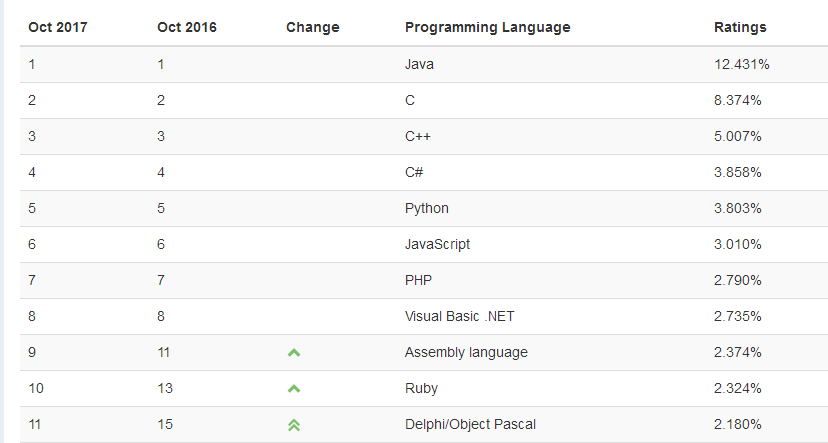Select the Visual Basic .NET entry
Image resolution: width=828 pixels, height=443 pixels.
(x=459, y=316)
